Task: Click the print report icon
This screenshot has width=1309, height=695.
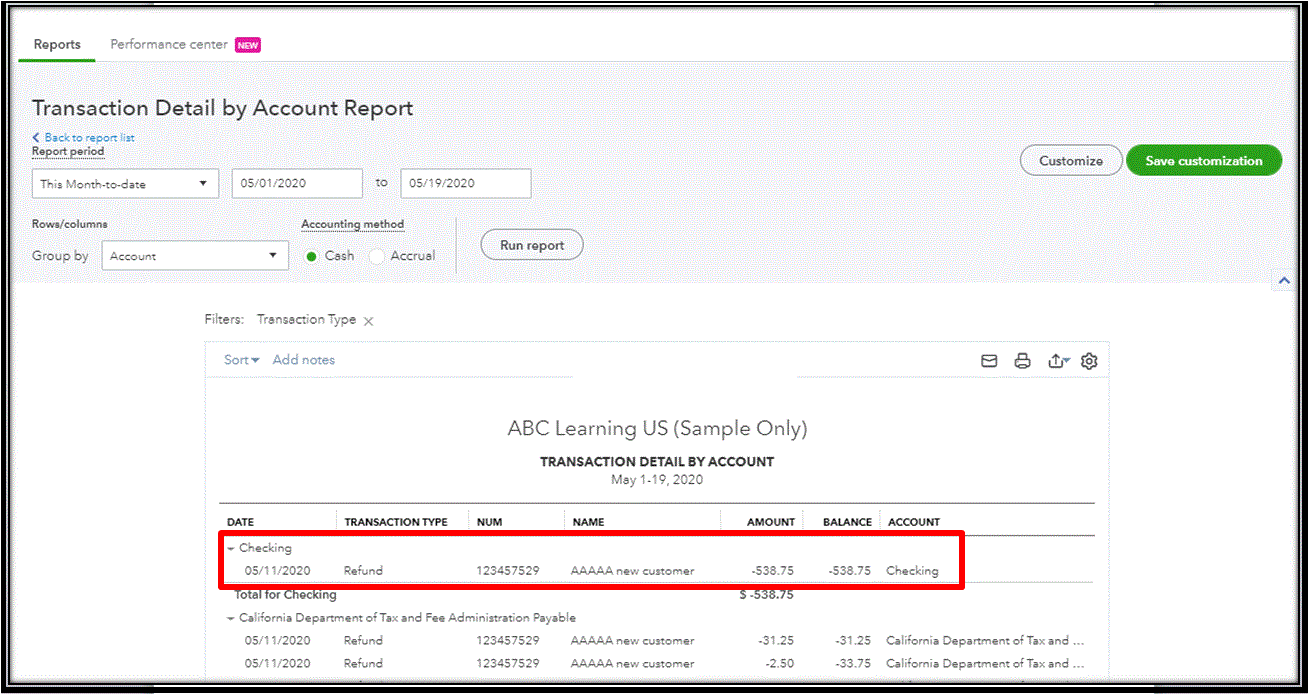Action: (1022, 361)
